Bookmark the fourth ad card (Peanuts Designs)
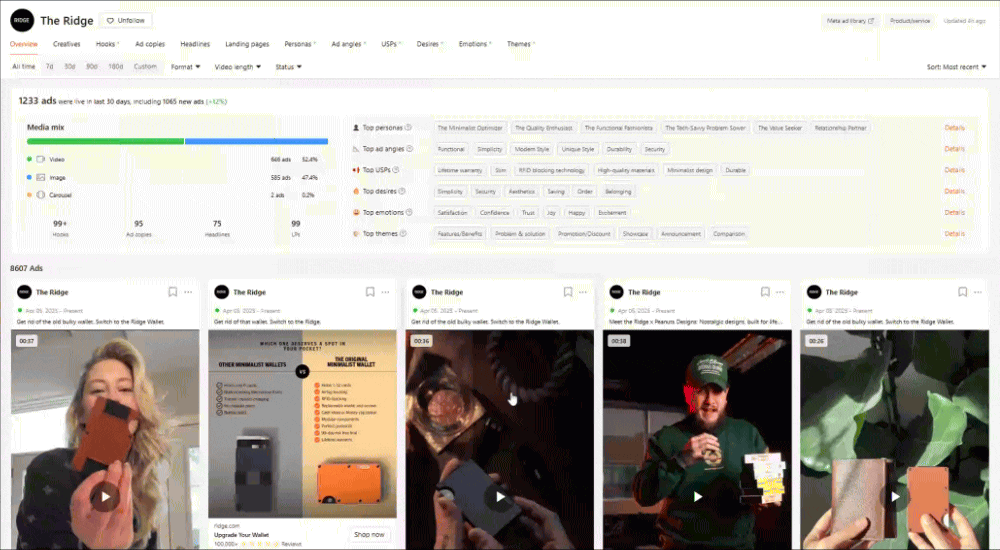 point(765,292)
